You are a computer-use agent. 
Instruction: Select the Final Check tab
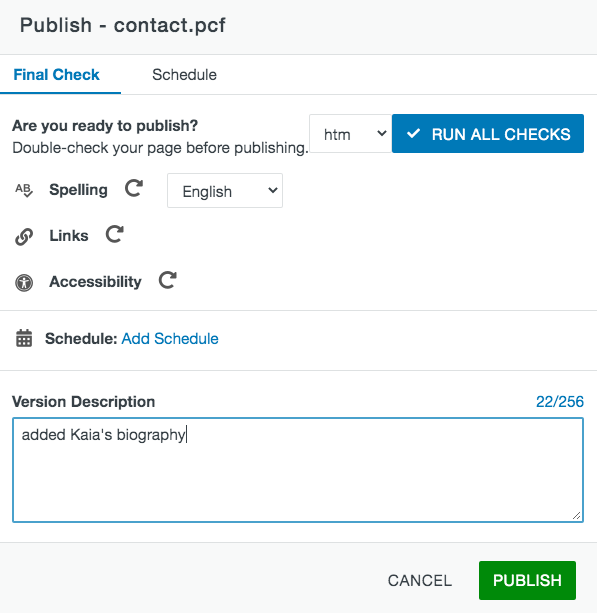click(x=57, y=75)
